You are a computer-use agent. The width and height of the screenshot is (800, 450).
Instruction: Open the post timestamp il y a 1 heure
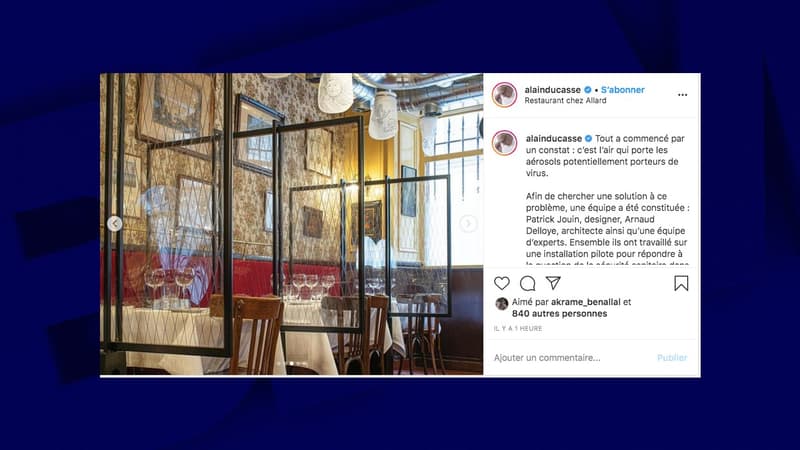(518, 329)
